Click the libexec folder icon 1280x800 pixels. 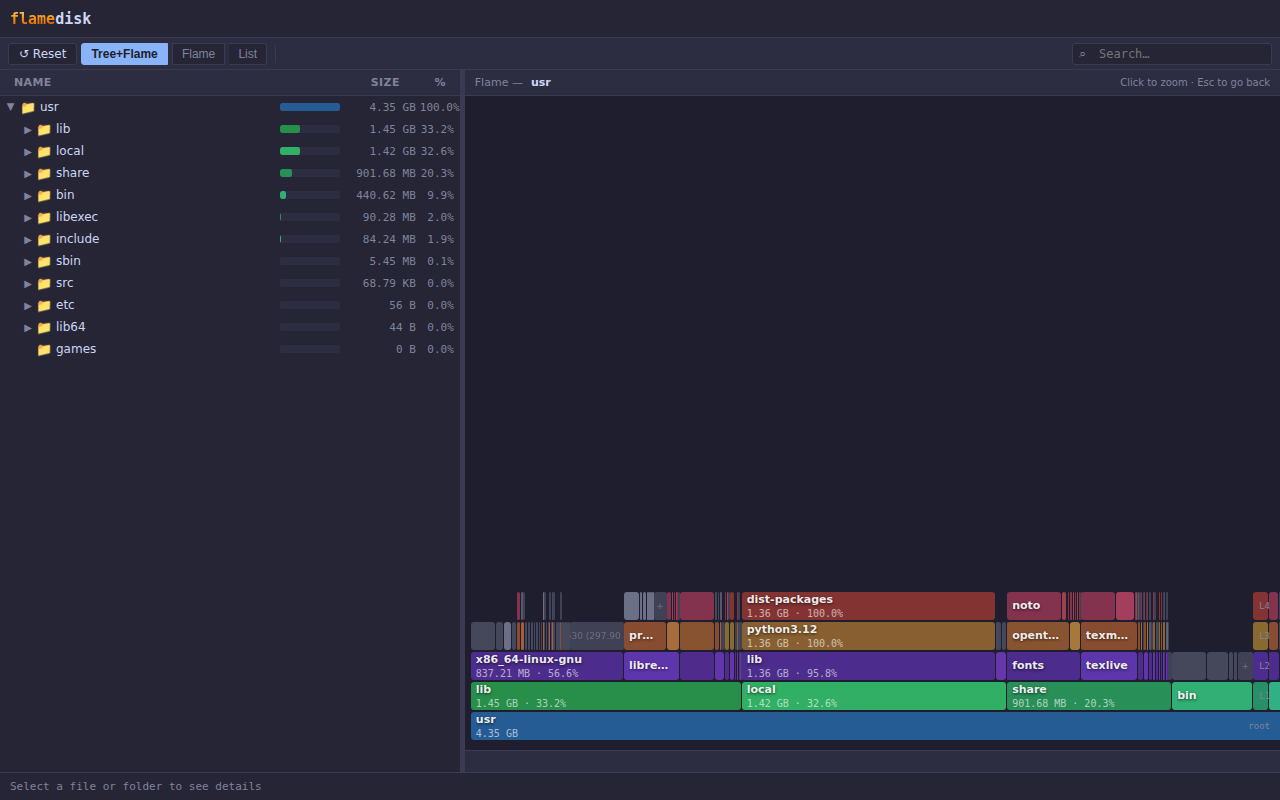pos(44,217)
